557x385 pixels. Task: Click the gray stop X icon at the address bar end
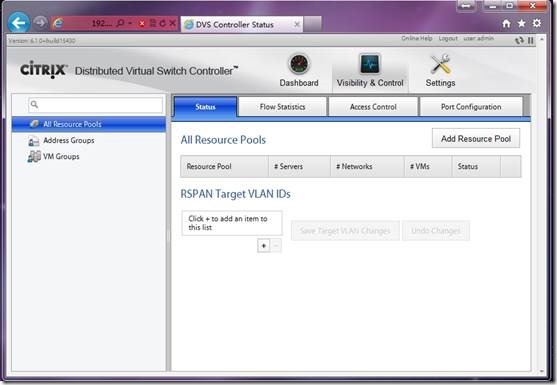click(x=172, y=23)
